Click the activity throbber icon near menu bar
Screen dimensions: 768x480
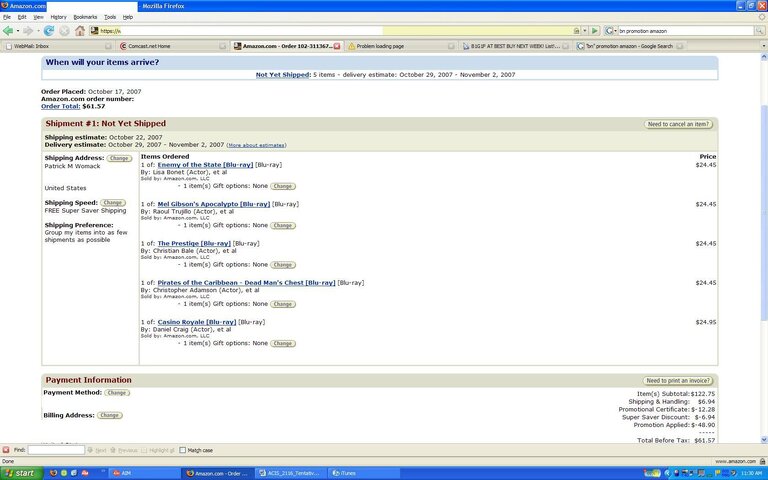pos(762,17)
